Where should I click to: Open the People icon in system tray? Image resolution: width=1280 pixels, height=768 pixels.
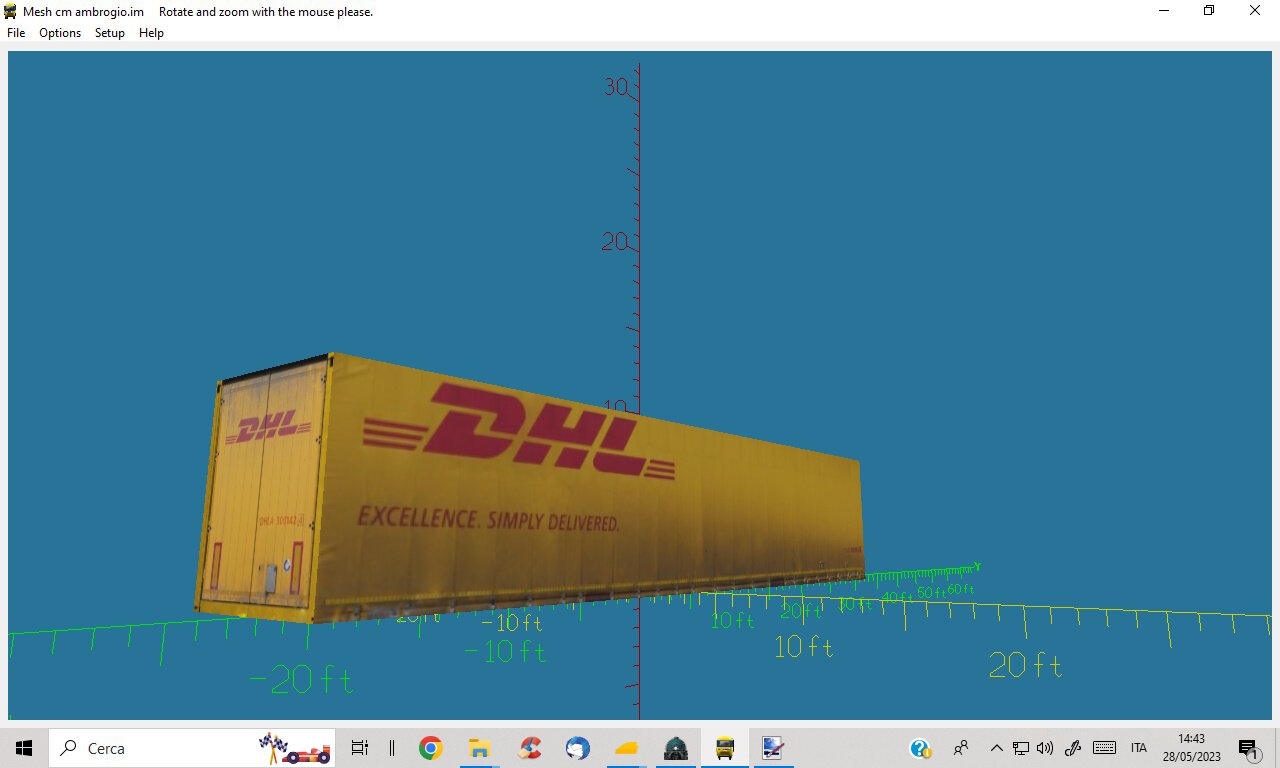pyautogui.click(x=962, y=748)
